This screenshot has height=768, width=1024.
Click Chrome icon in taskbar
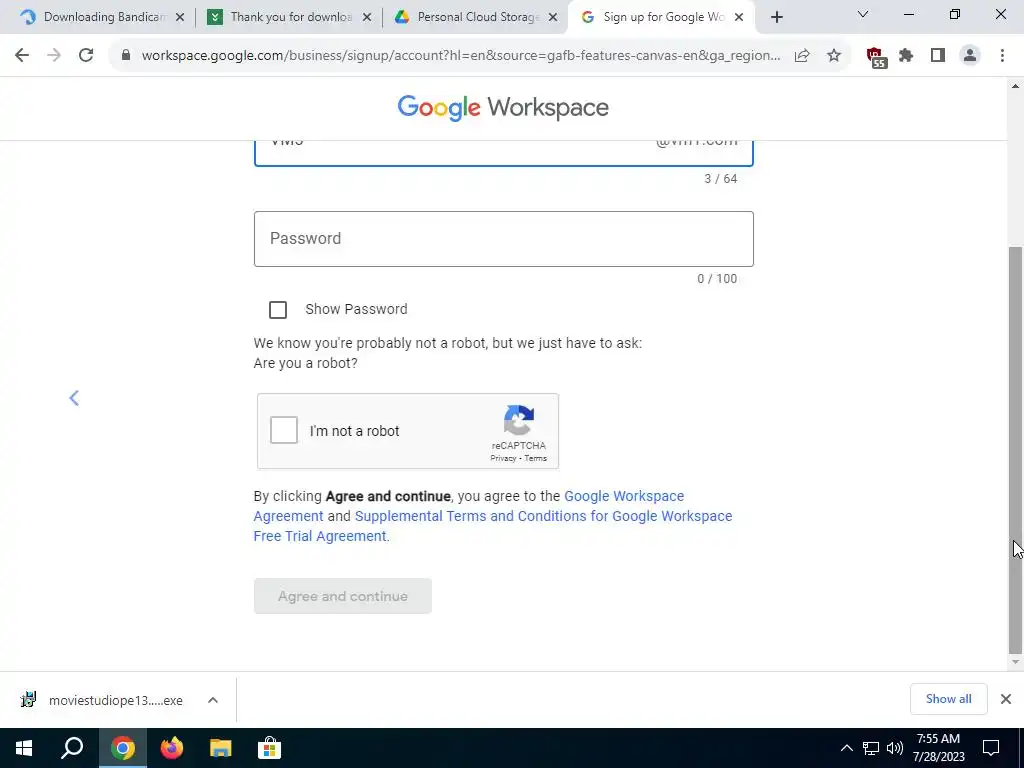click(123, 748)
